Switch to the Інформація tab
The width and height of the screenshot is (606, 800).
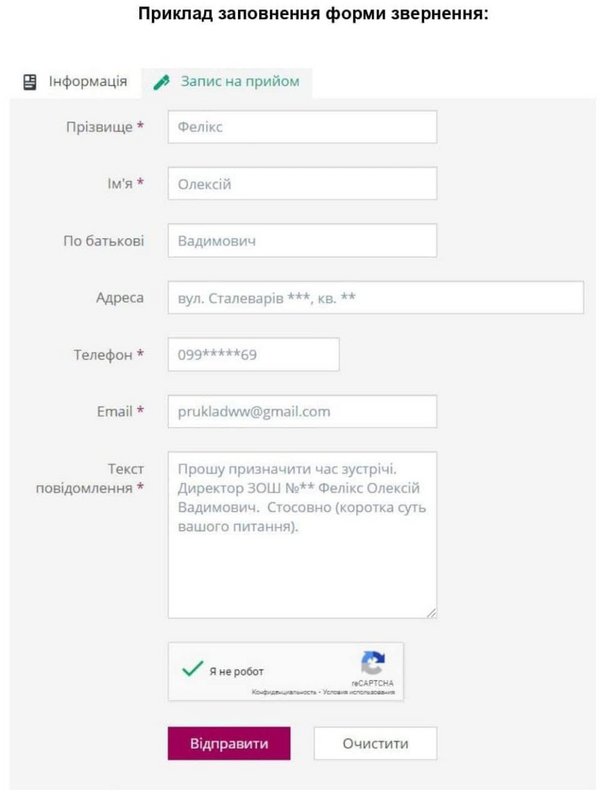pos(87,82)
